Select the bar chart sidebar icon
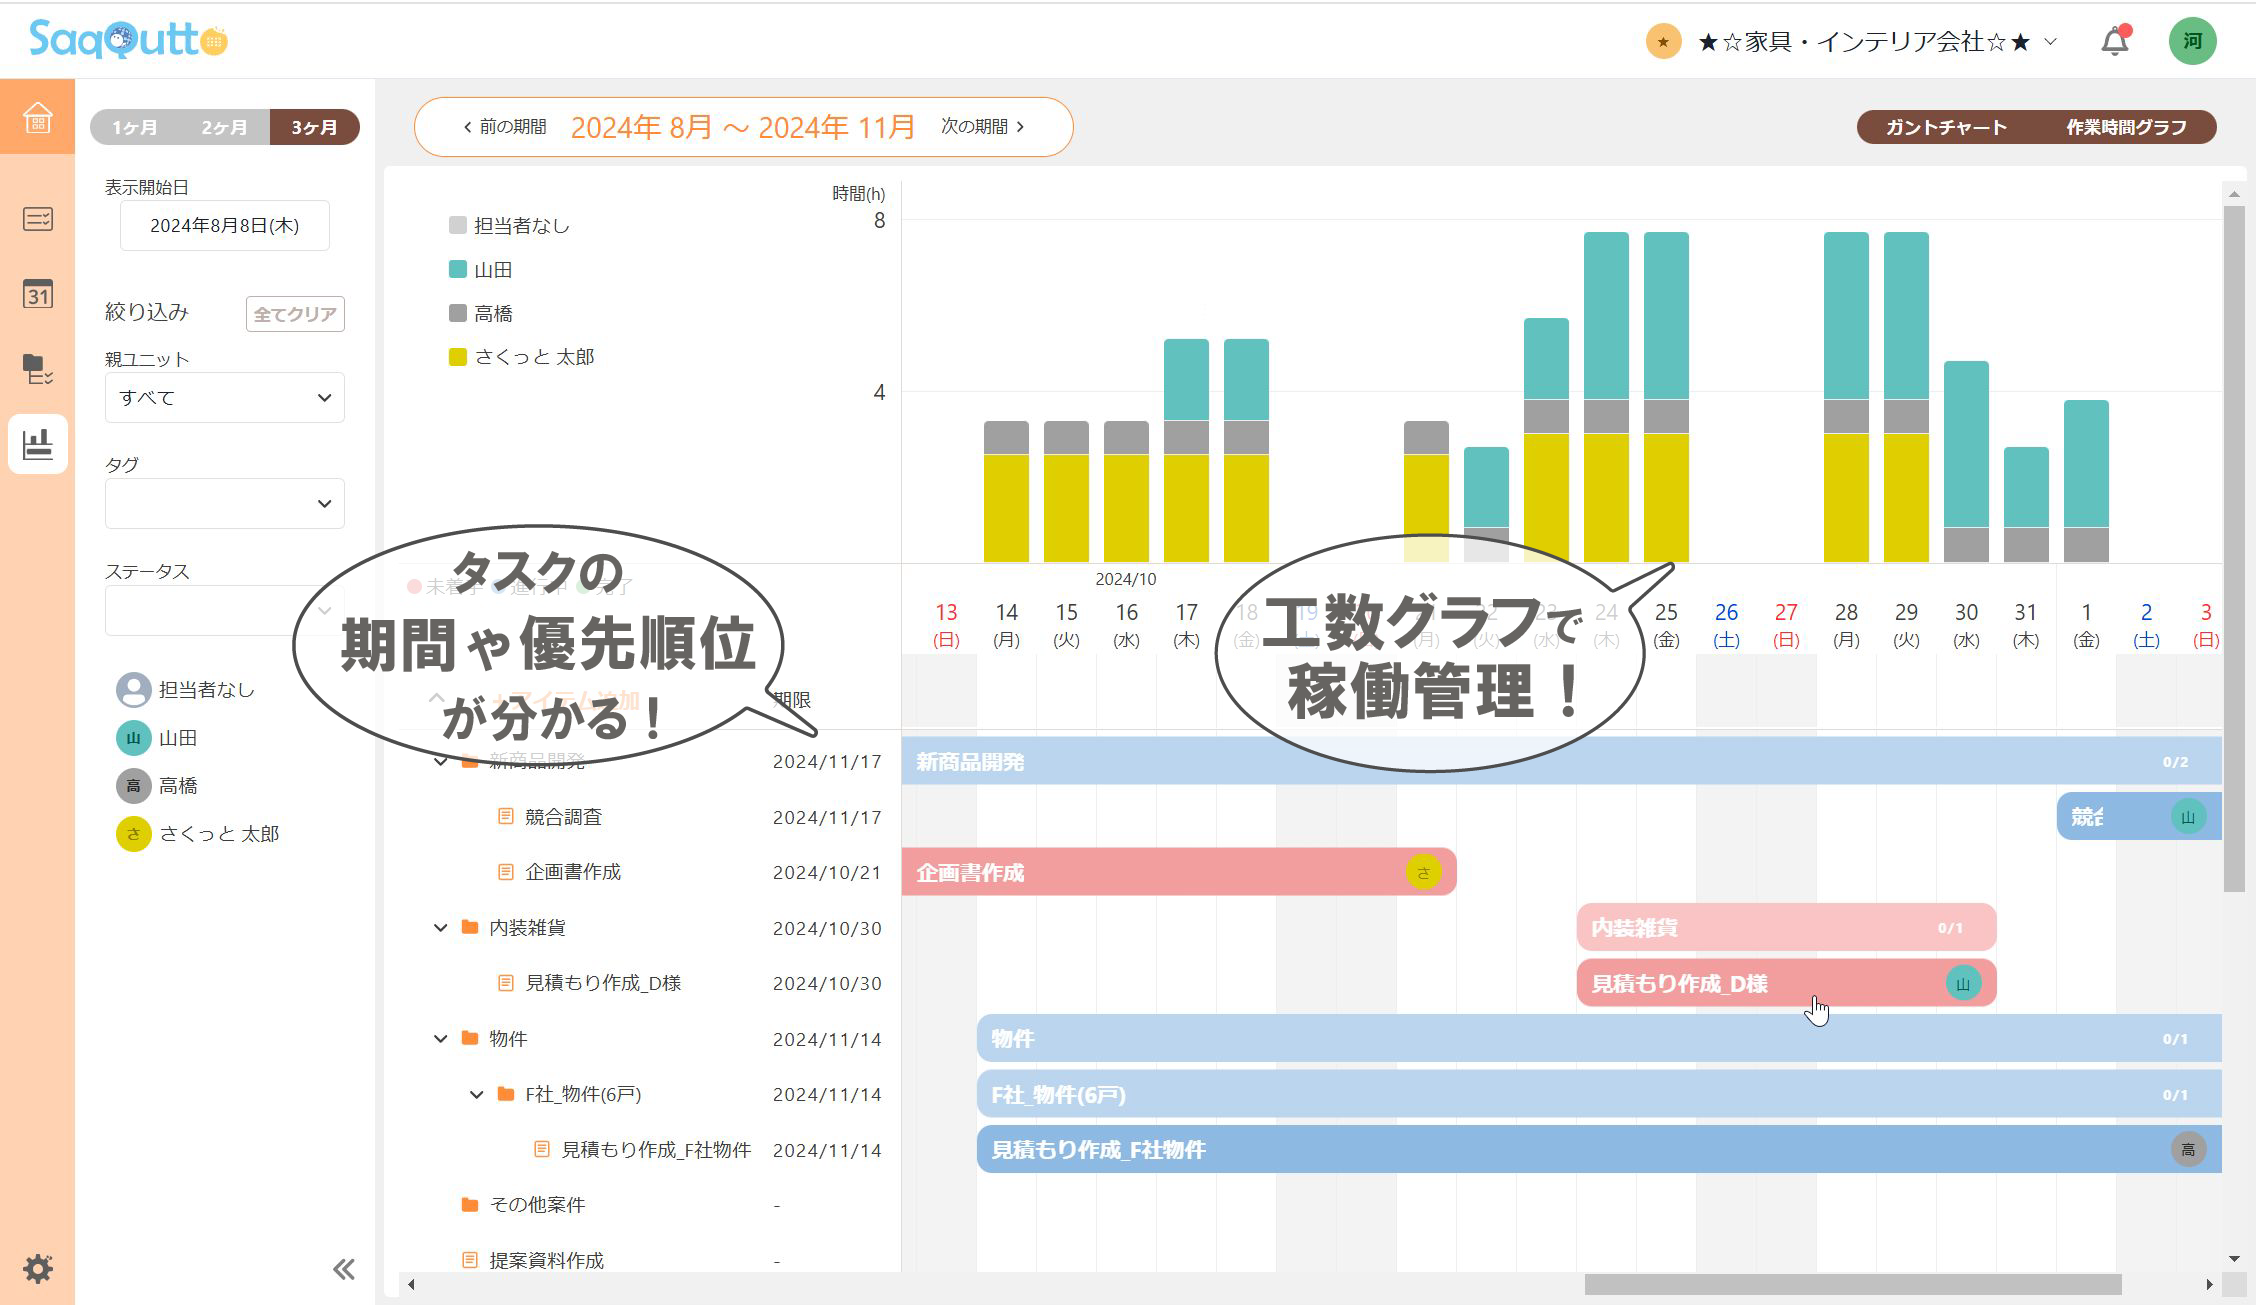This screenshot has height=1305, width=2256. 37,444
